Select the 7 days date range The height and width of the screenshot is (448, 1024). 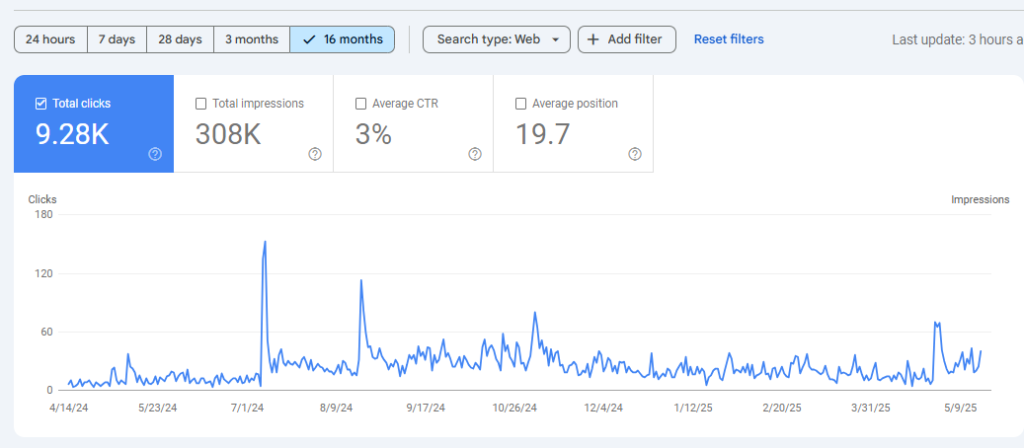click(x=117, y=39)
